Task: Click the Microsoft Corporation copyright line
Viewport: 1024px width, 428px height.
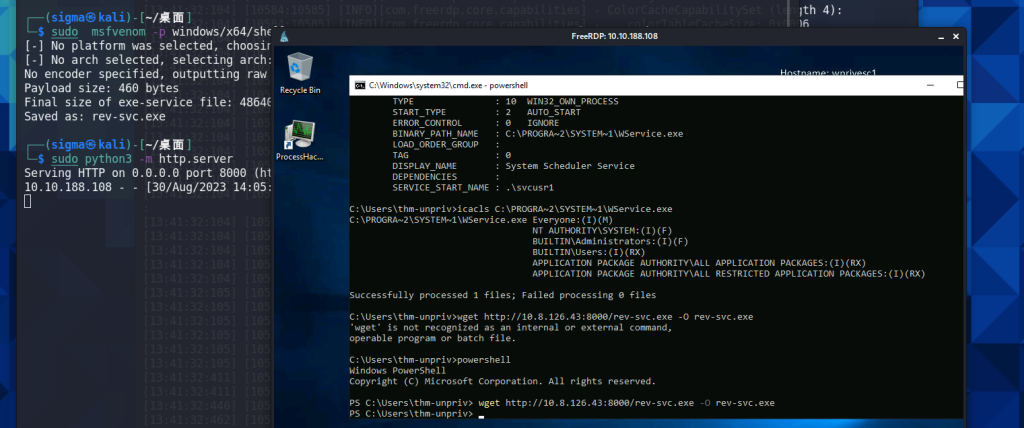Action: tap(502, 382)
